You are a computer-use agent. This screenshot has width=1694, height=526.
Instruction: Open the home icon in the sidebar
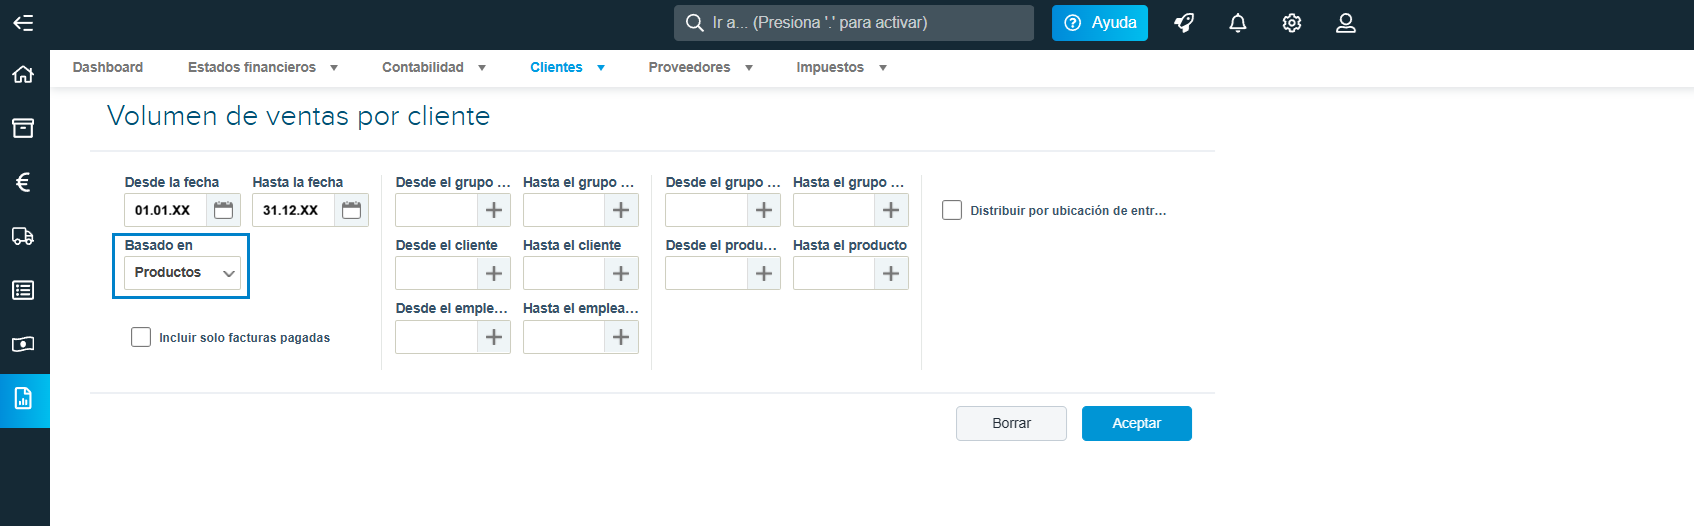(x=23, y=74)
